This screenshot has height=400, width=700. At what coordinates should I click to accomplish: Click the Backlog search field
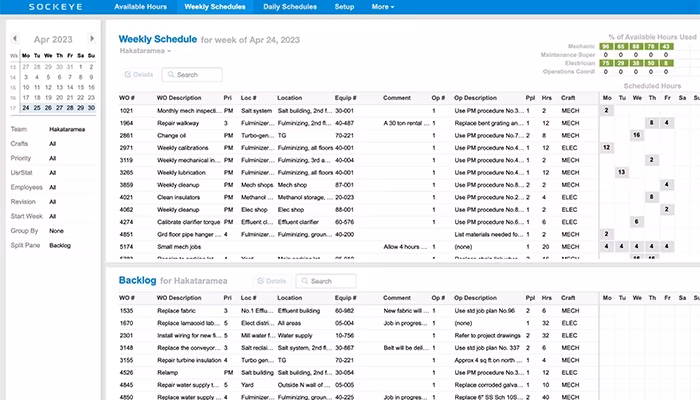click(x=326, y=281)
